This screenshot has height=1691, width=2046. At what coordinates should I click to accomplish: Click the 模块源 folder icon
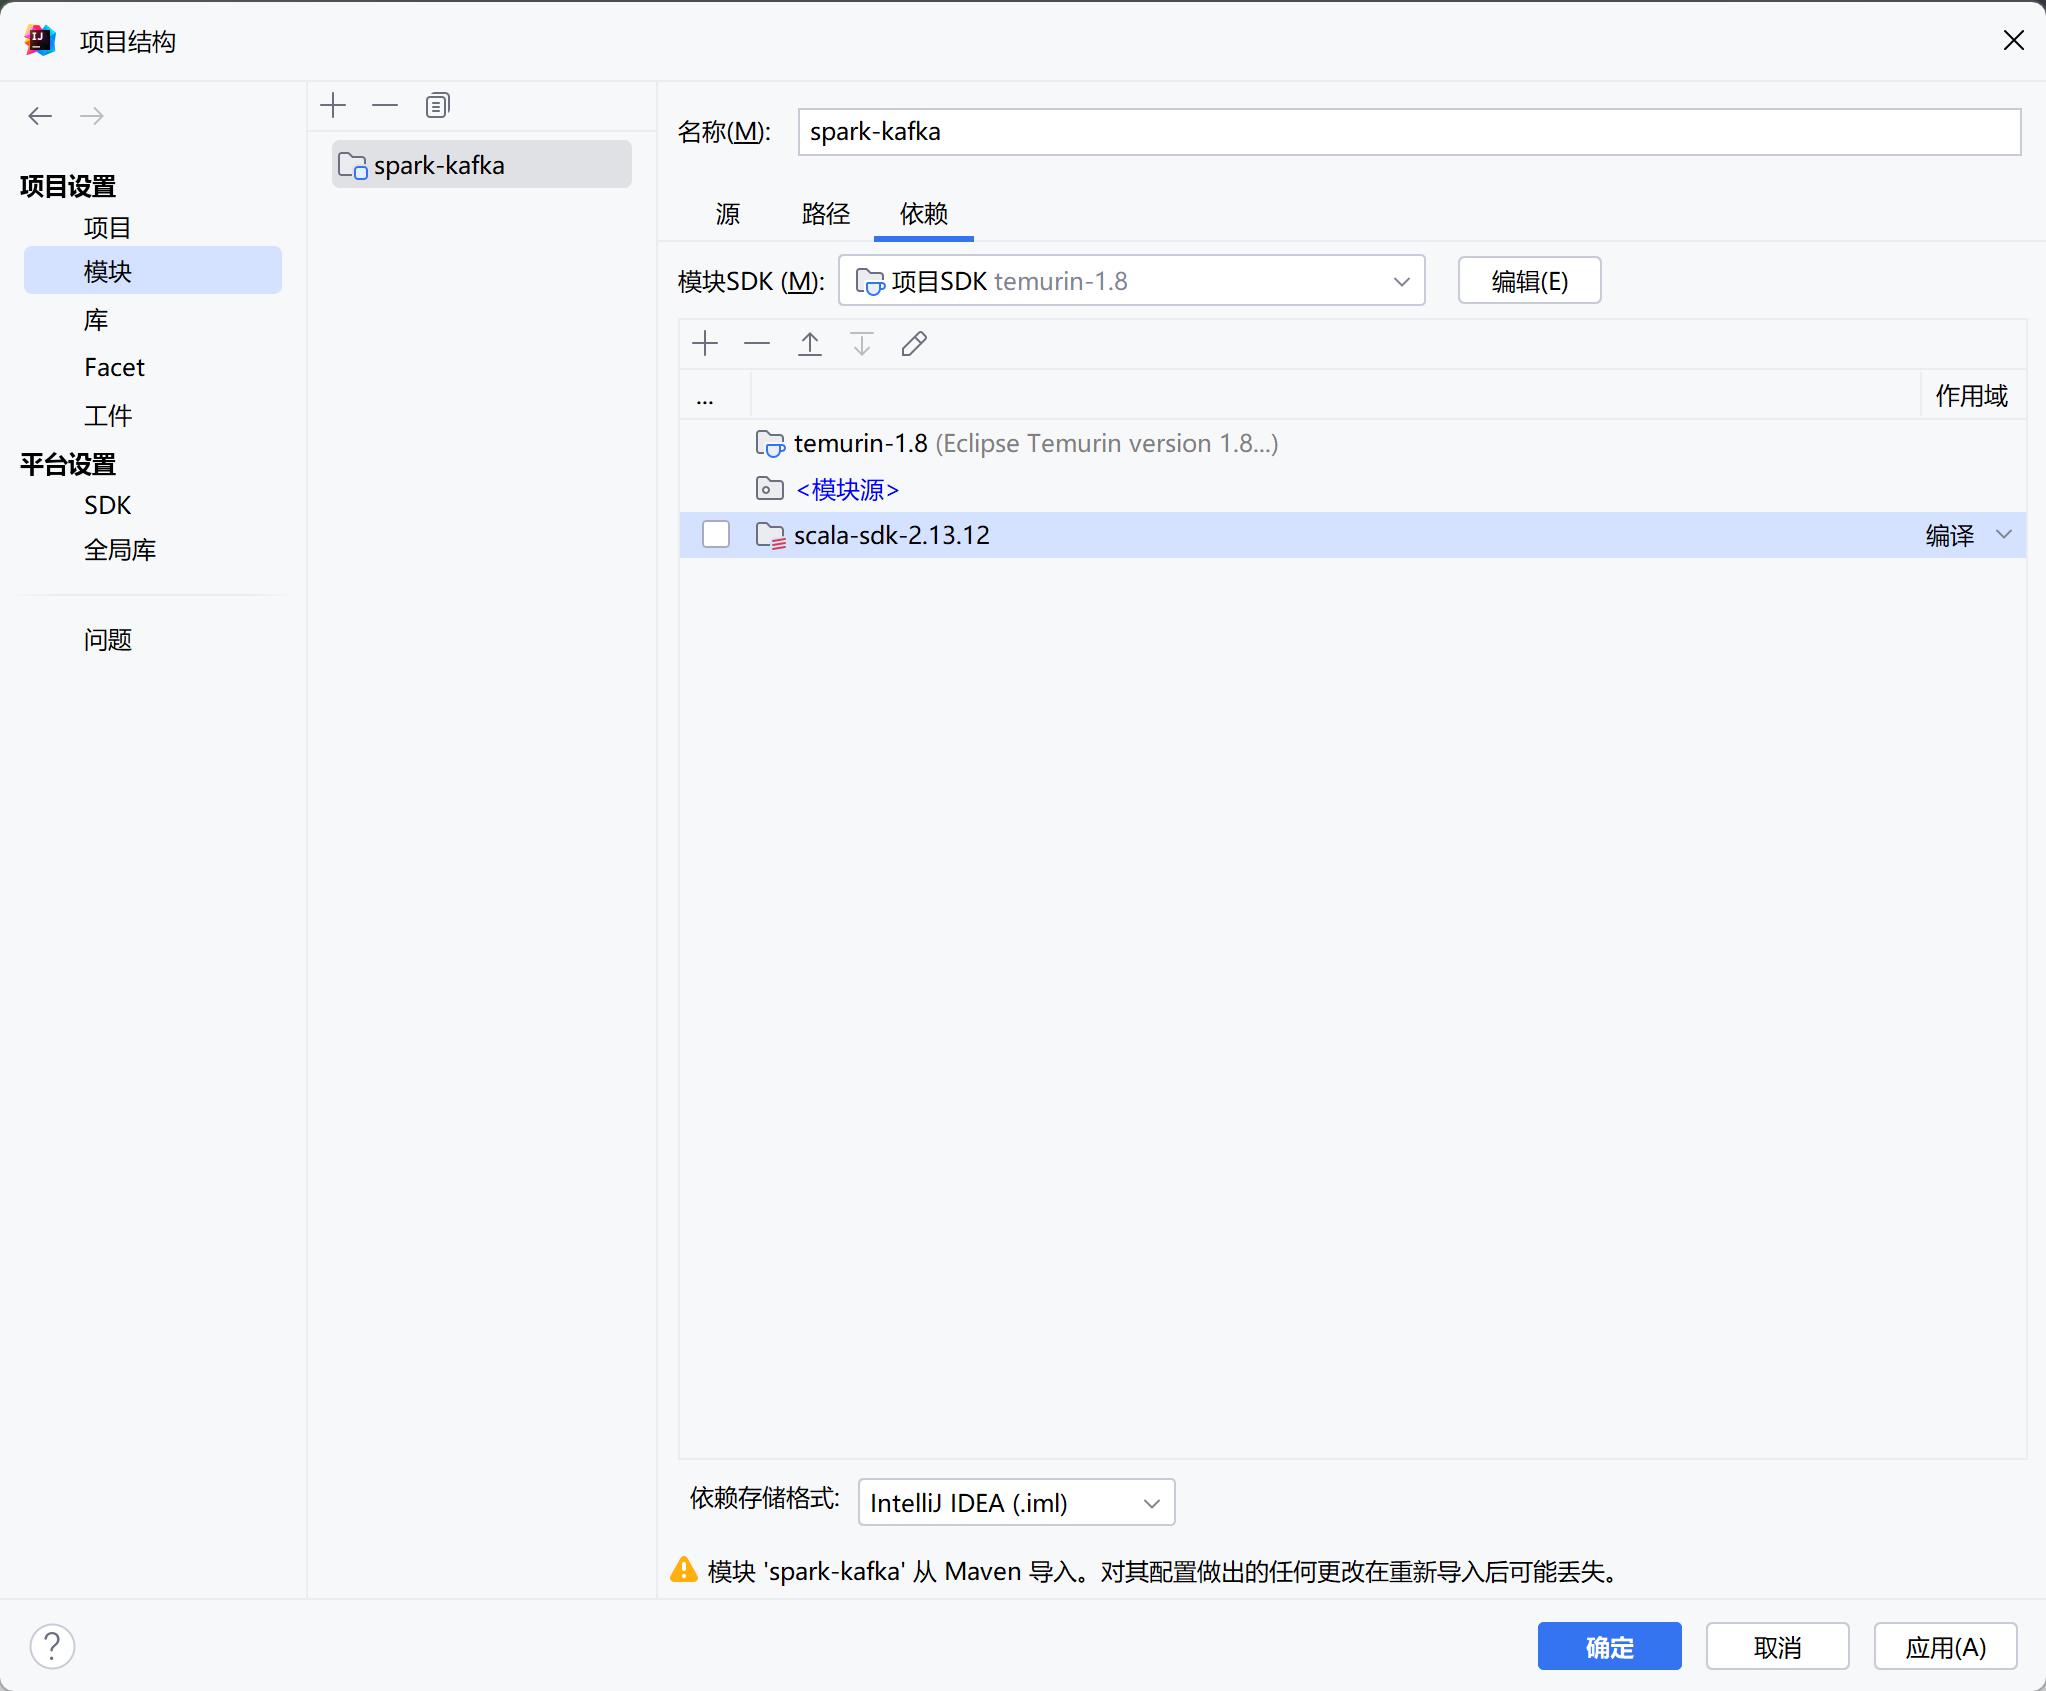click(769, 489)
